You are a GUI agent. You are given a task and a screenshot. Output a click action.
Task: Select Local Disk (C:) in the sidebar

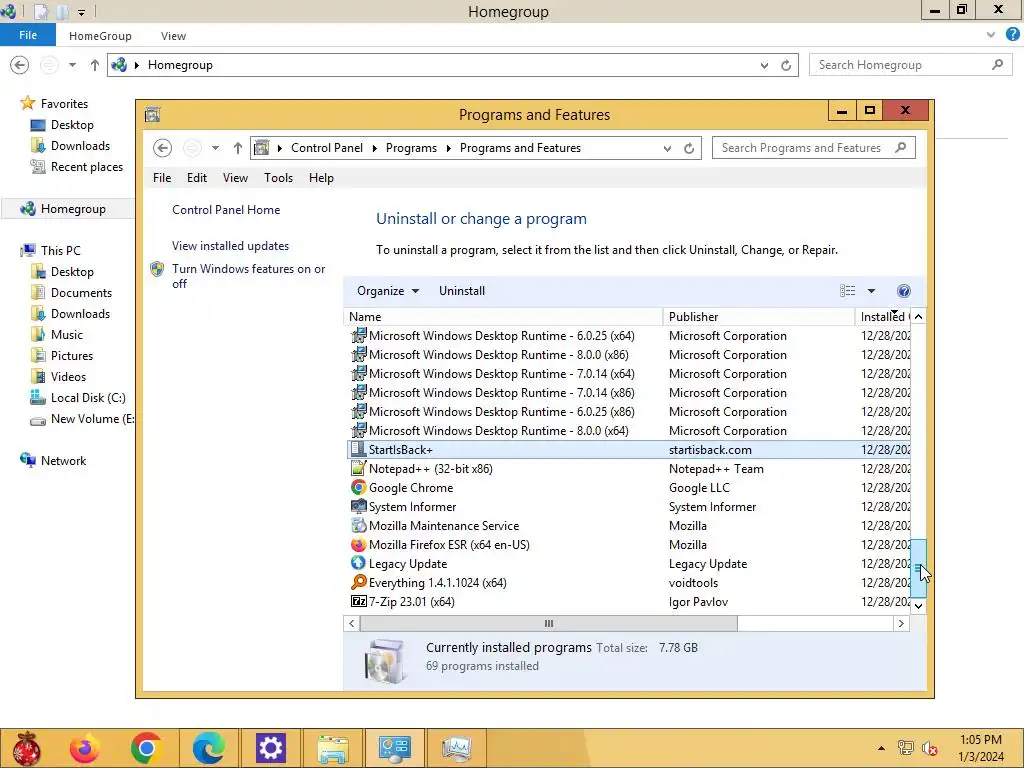(x=88, y=398)
